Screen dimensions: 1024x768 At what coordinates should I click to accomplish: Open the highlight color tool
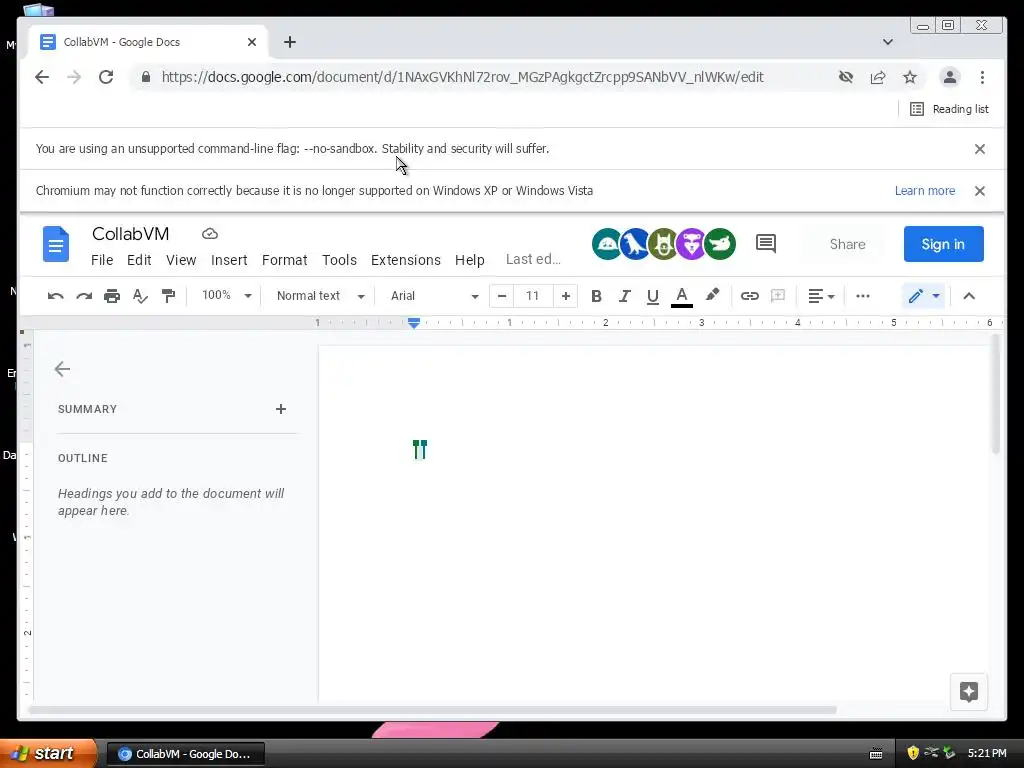tap(712, 295)
